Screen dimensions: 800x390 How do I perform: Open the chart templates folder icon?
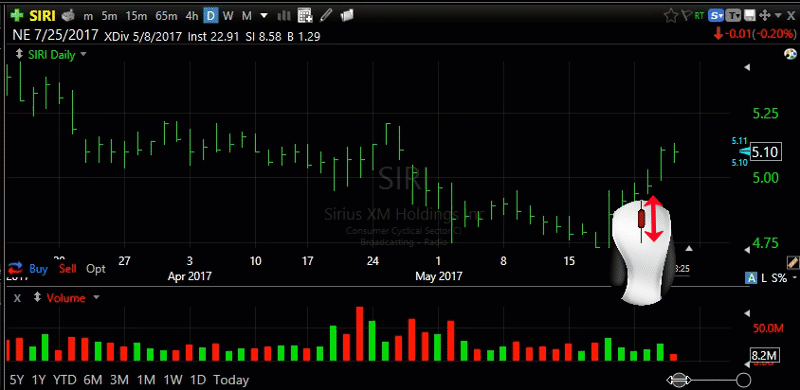[347, 15]
